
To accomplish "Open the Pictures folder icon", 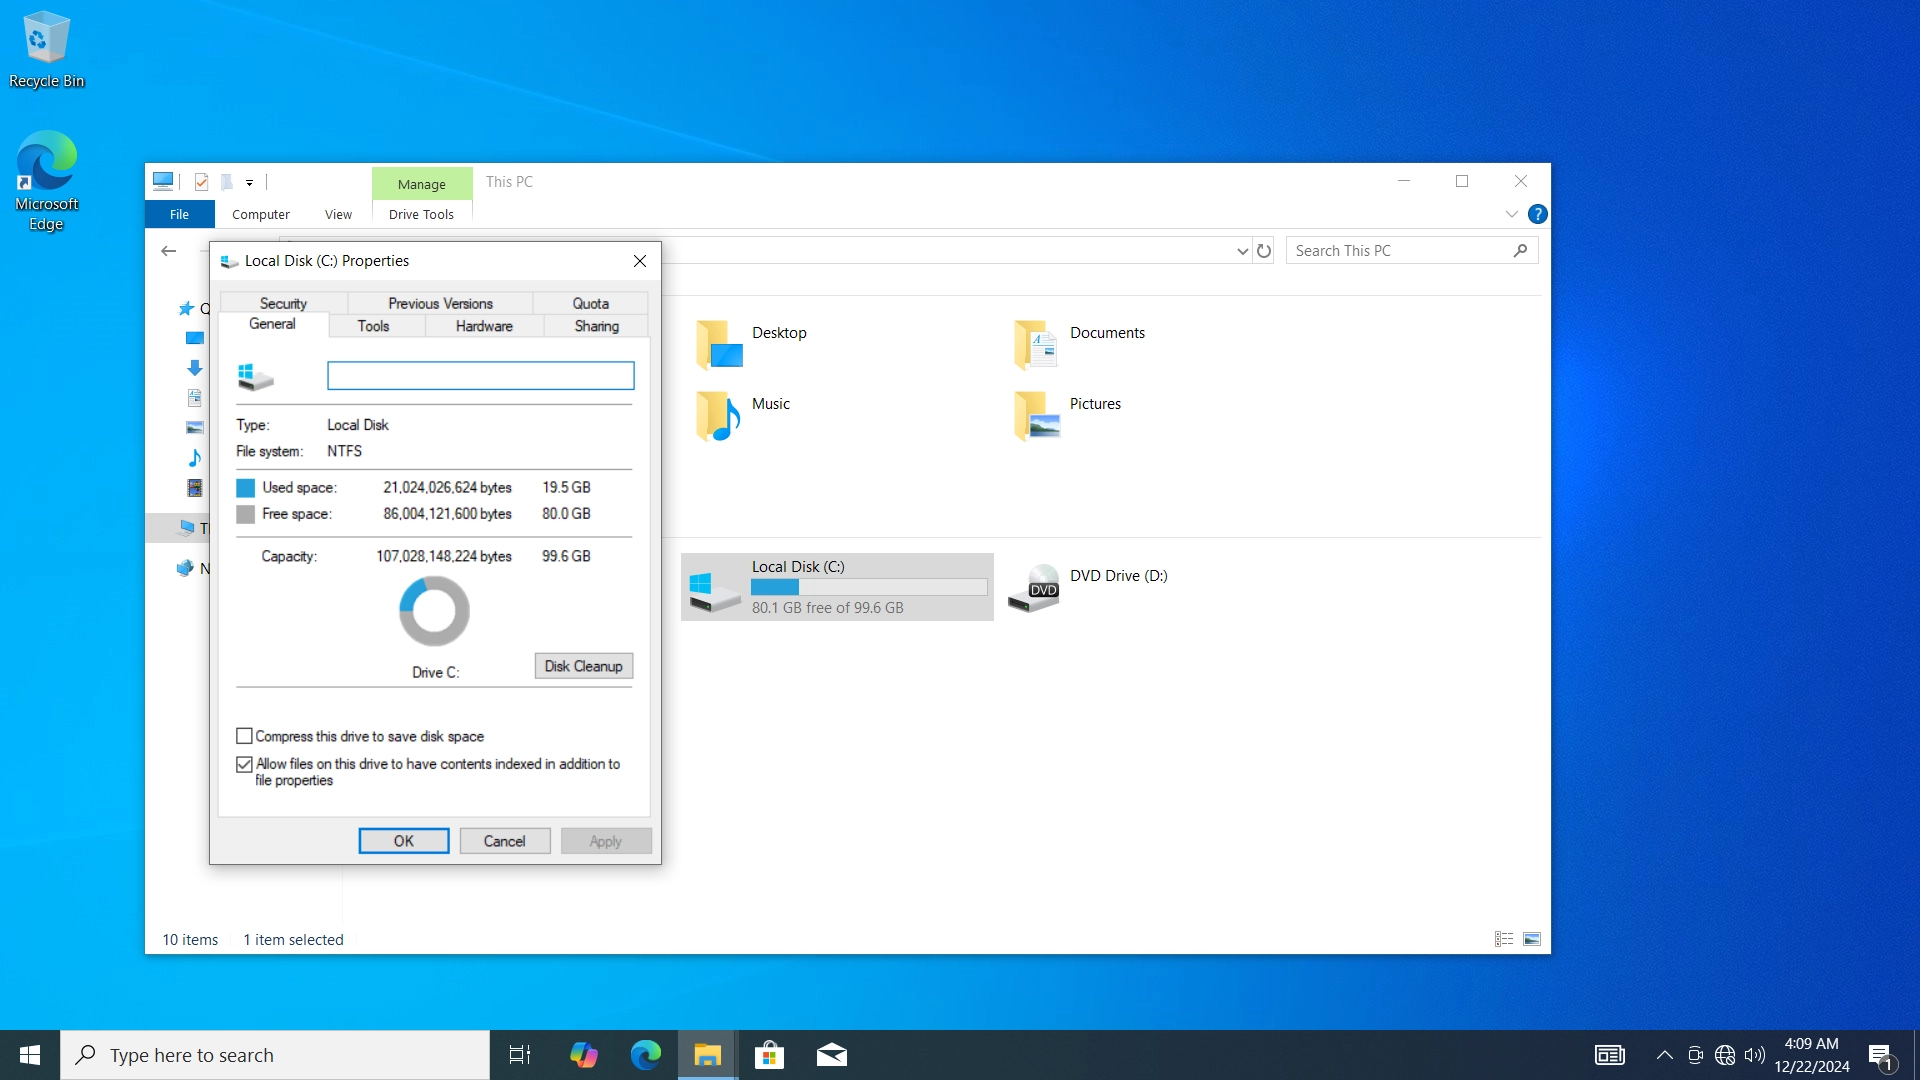I will [x=1036, y=415].
